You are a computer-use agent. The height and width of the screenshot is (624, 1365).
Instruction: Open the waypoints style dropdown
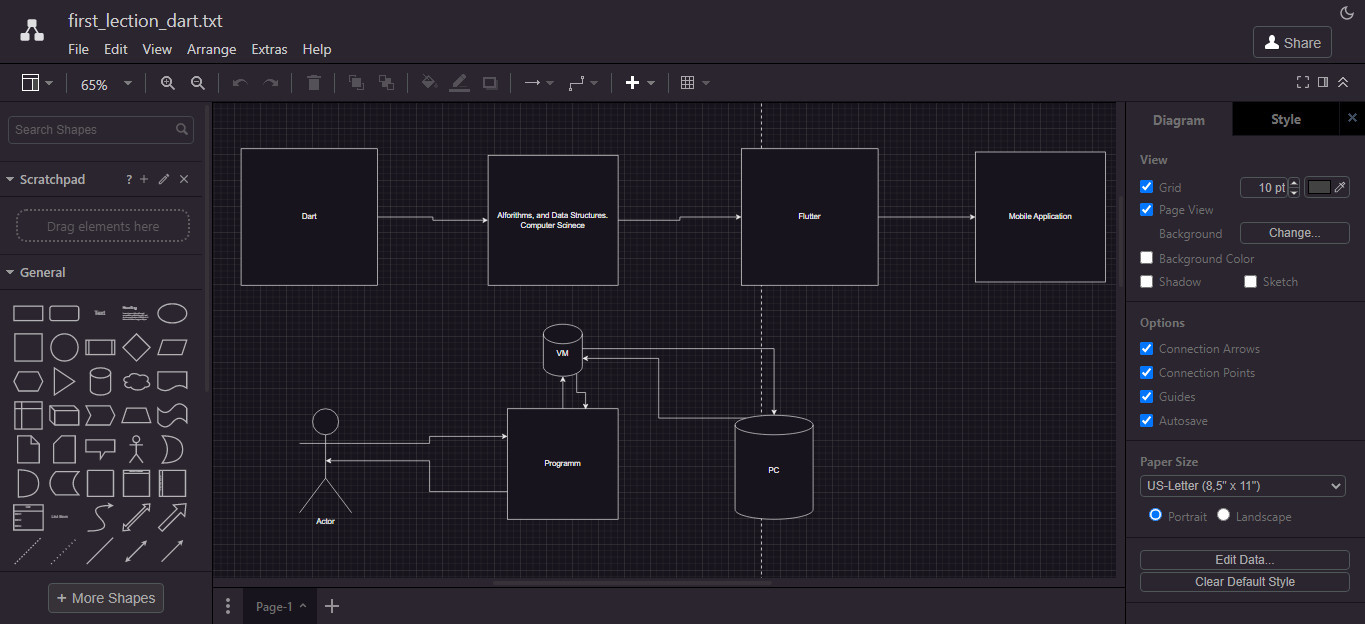click(583, 83)
